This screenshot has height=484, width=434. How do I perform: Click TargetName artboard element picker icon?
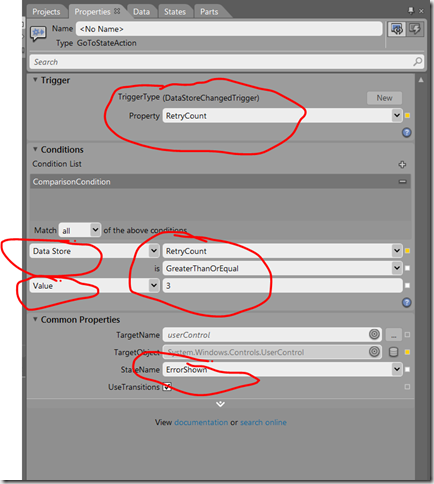pos(374,334)
